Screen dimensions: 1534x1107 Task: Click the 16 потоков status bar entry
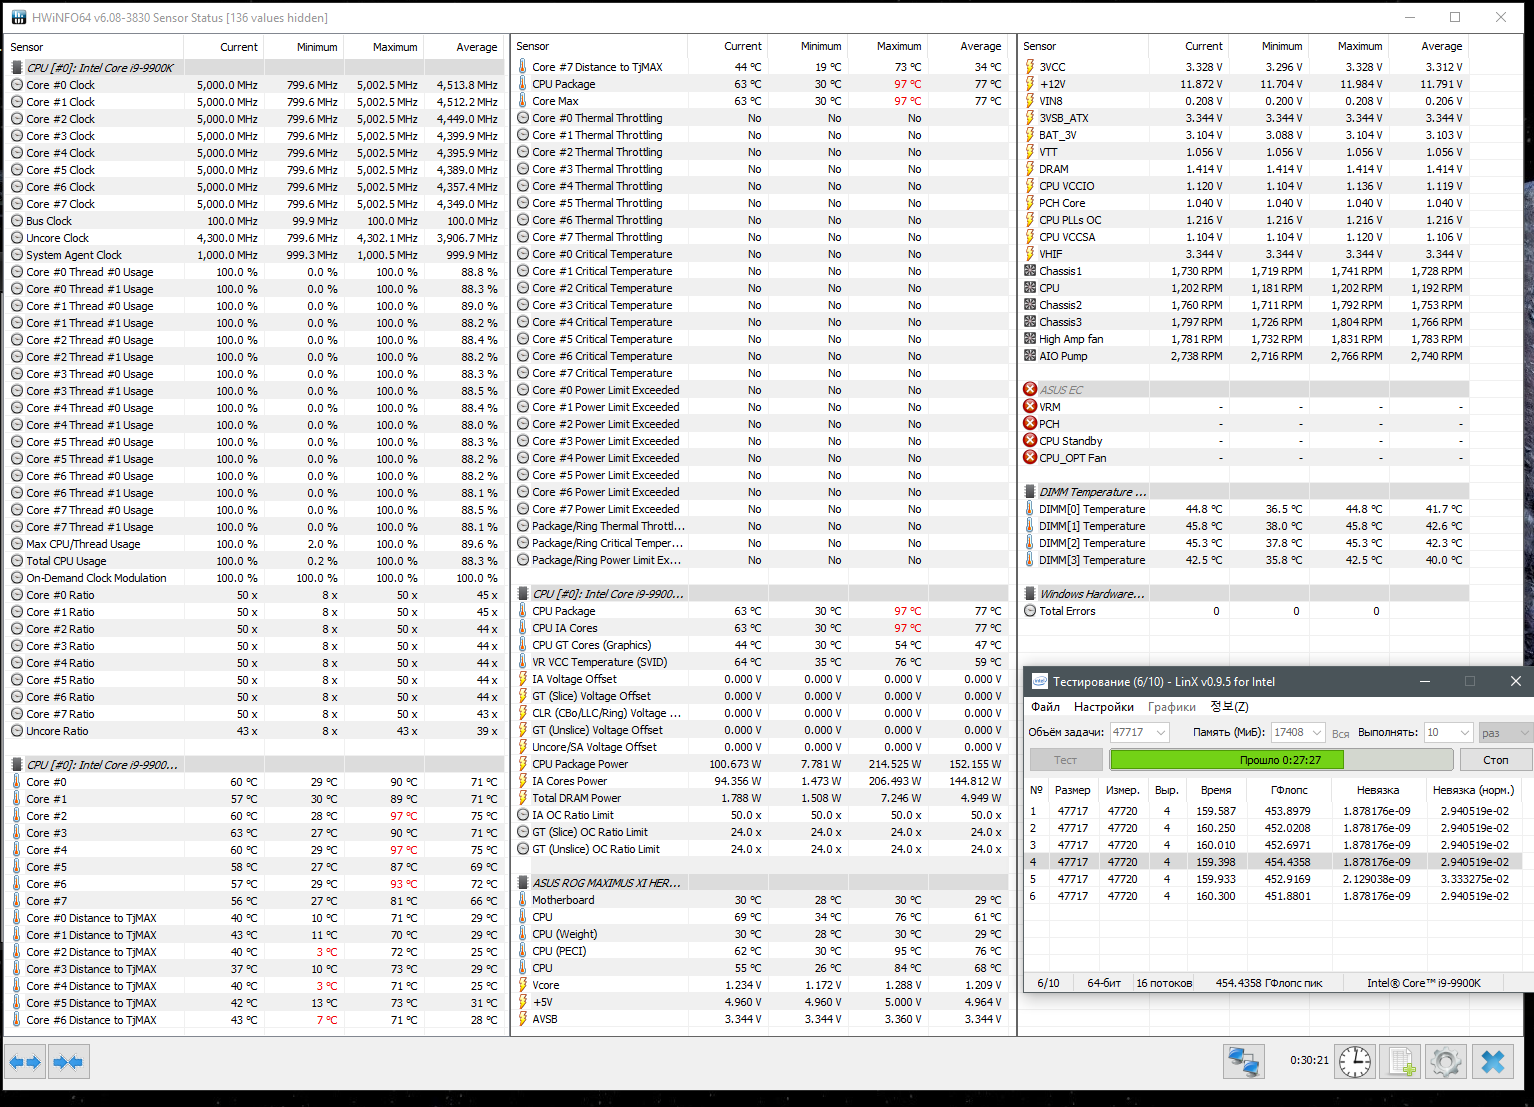tap(1164, 983)
